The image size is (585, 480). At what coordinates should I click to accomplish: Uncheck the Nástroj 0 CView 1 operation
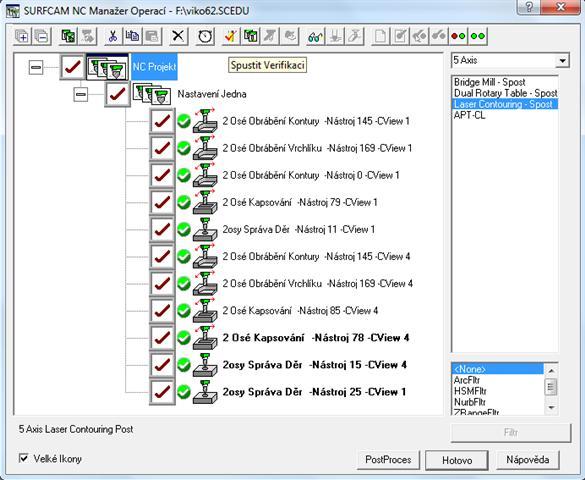162,175
